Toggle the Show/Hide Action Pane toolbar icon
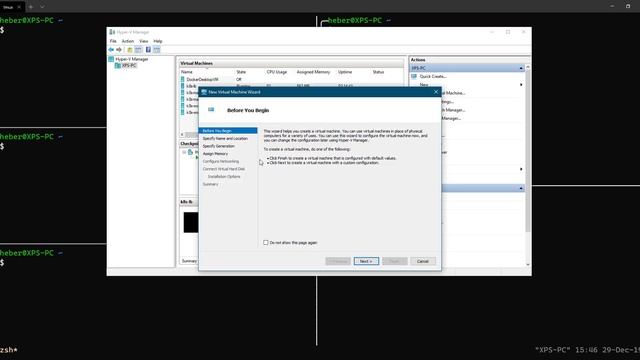Image resolution: width=640 pixels, height=360 pixels. tap(157, 50)
